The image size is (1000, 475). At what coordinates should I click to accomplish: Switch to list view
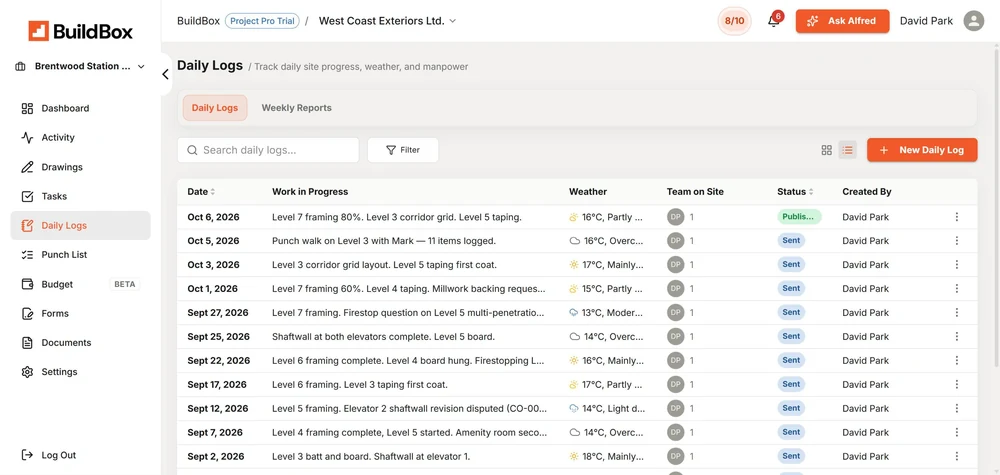848,150
